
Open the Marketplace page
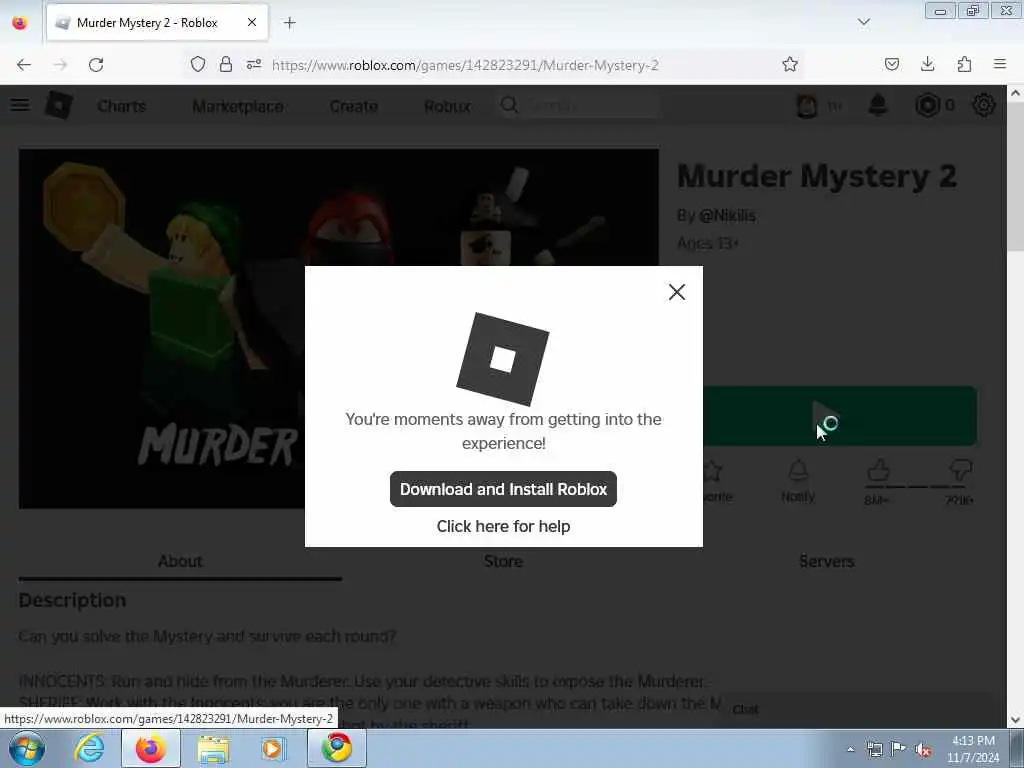(x=238, y=106)
